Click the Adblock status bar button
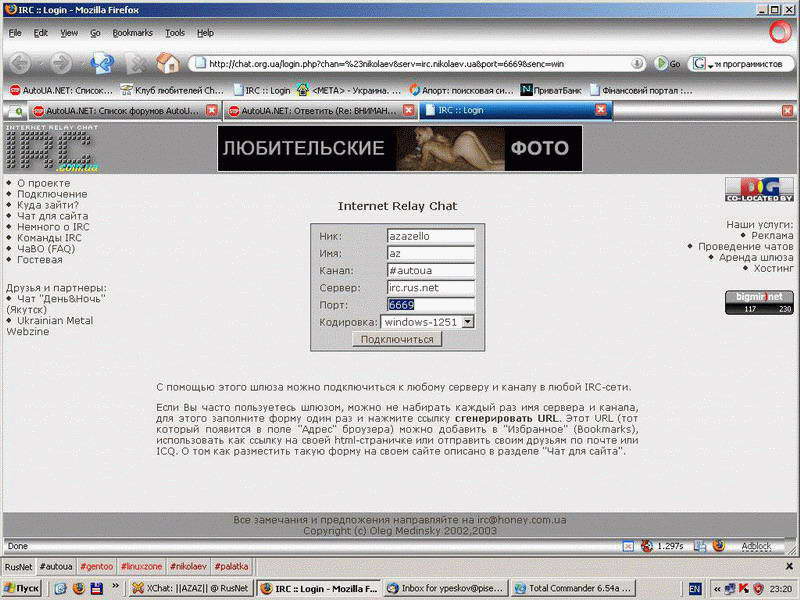Viewport: 800px width, 600px height. 755,546
